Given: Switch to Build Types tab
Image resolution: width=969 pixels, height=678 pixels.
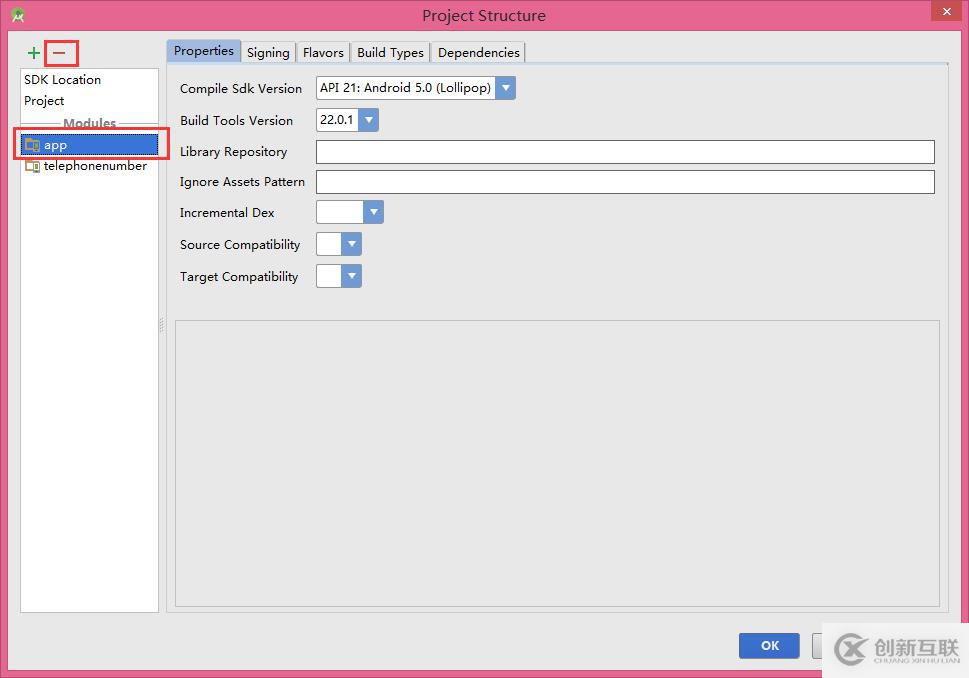Looking at the screenshot, I should tap(391, 53).
